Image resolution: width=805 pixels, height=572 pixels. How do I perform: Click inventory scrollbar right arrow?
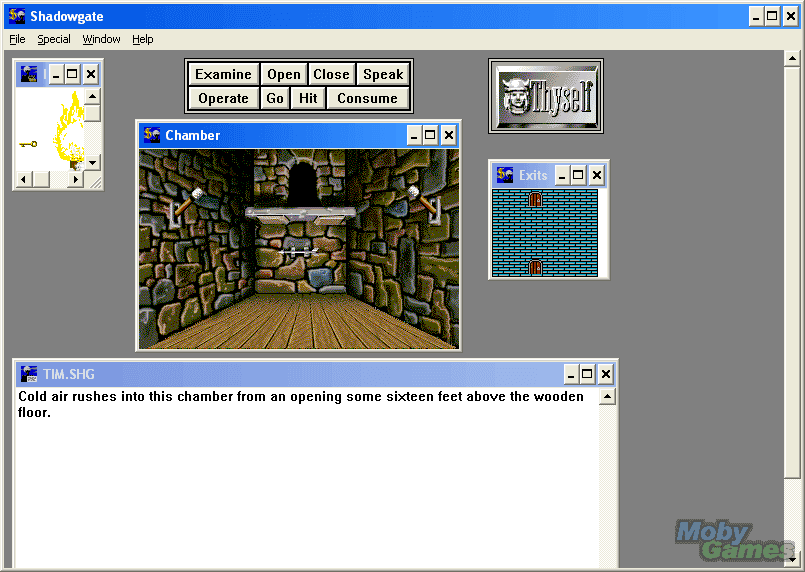(x=75, y=179)
